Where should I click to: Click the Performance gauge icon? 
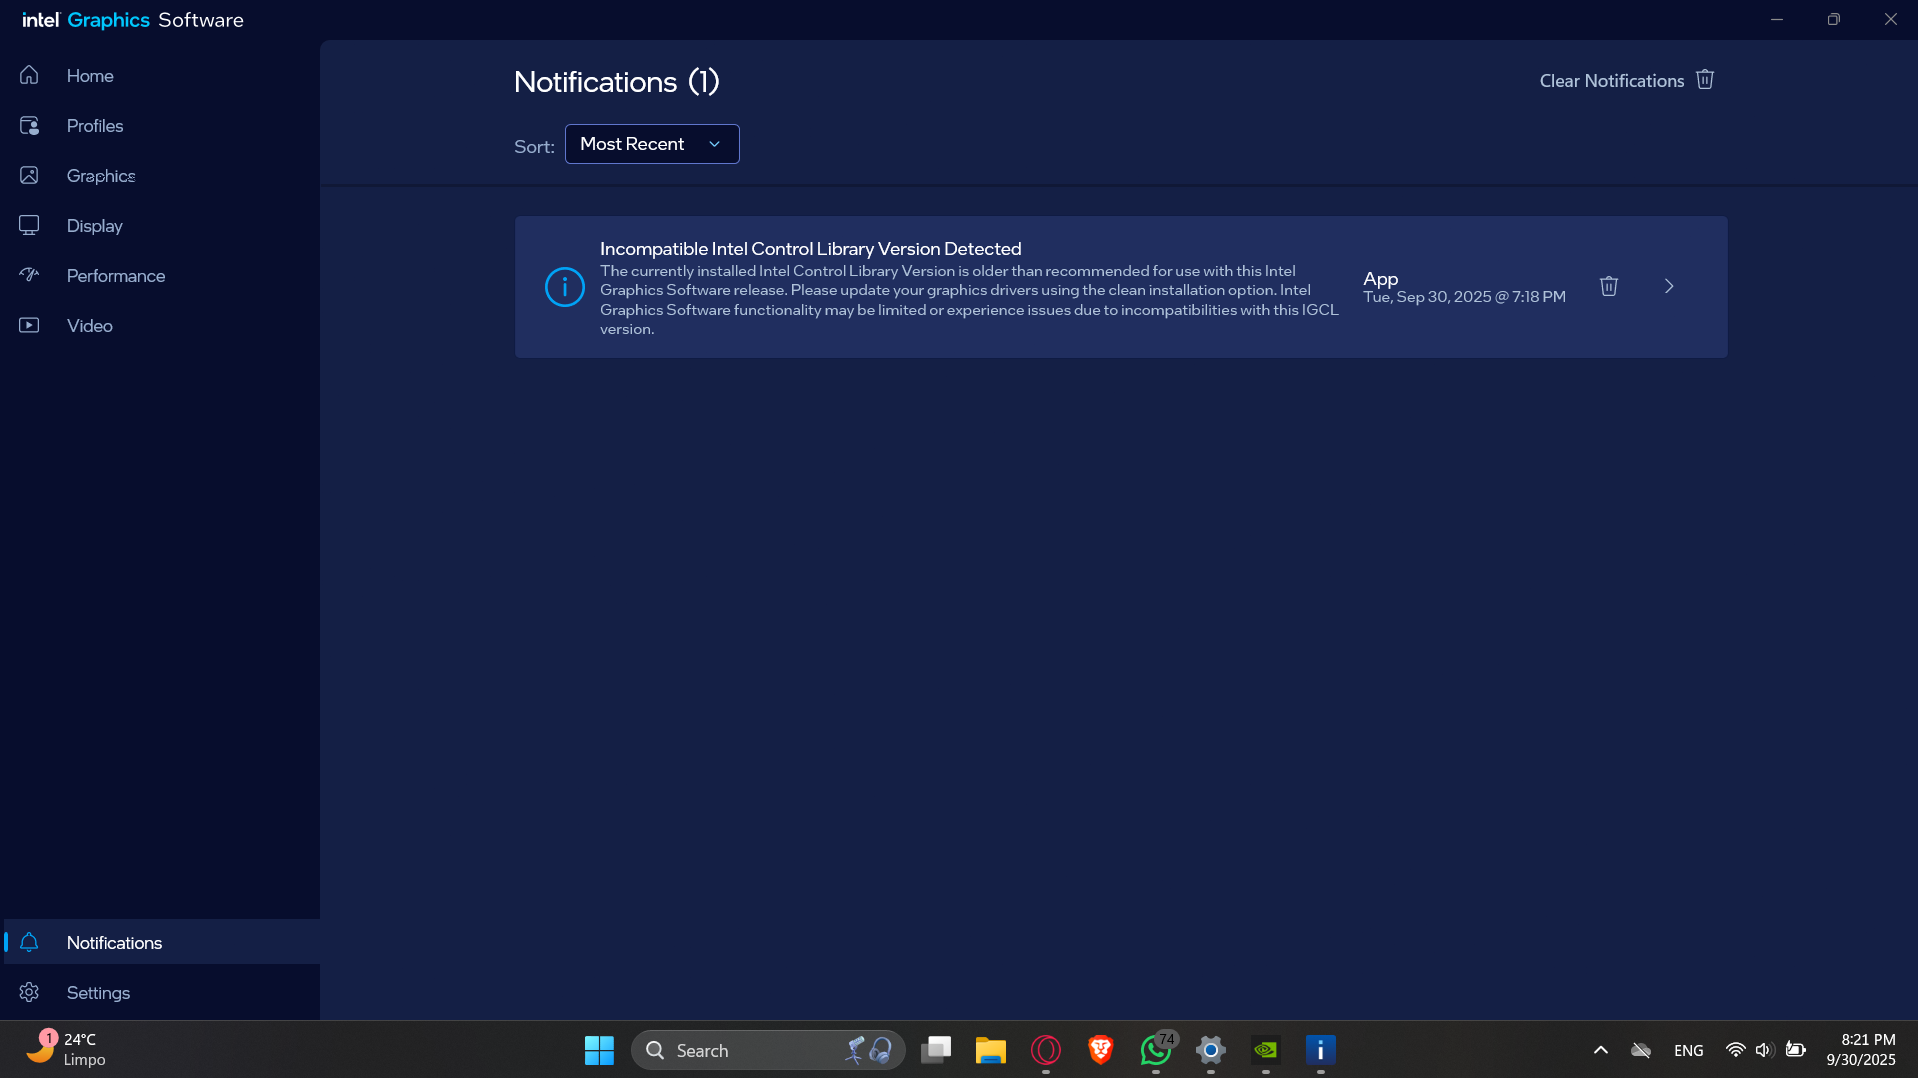[x=29, y=275]
